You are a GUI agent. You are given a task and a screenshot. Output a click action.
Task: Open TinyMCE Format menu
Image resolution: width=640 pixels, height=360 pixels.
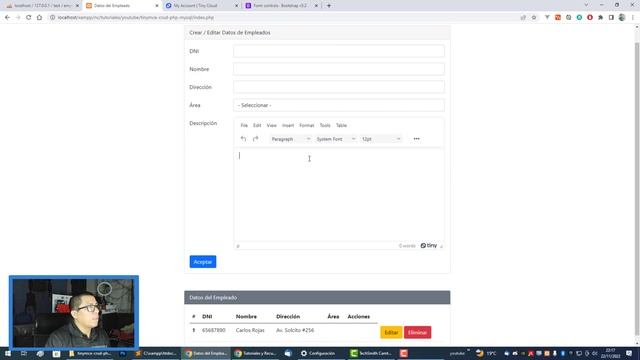(x=307, y=125)
